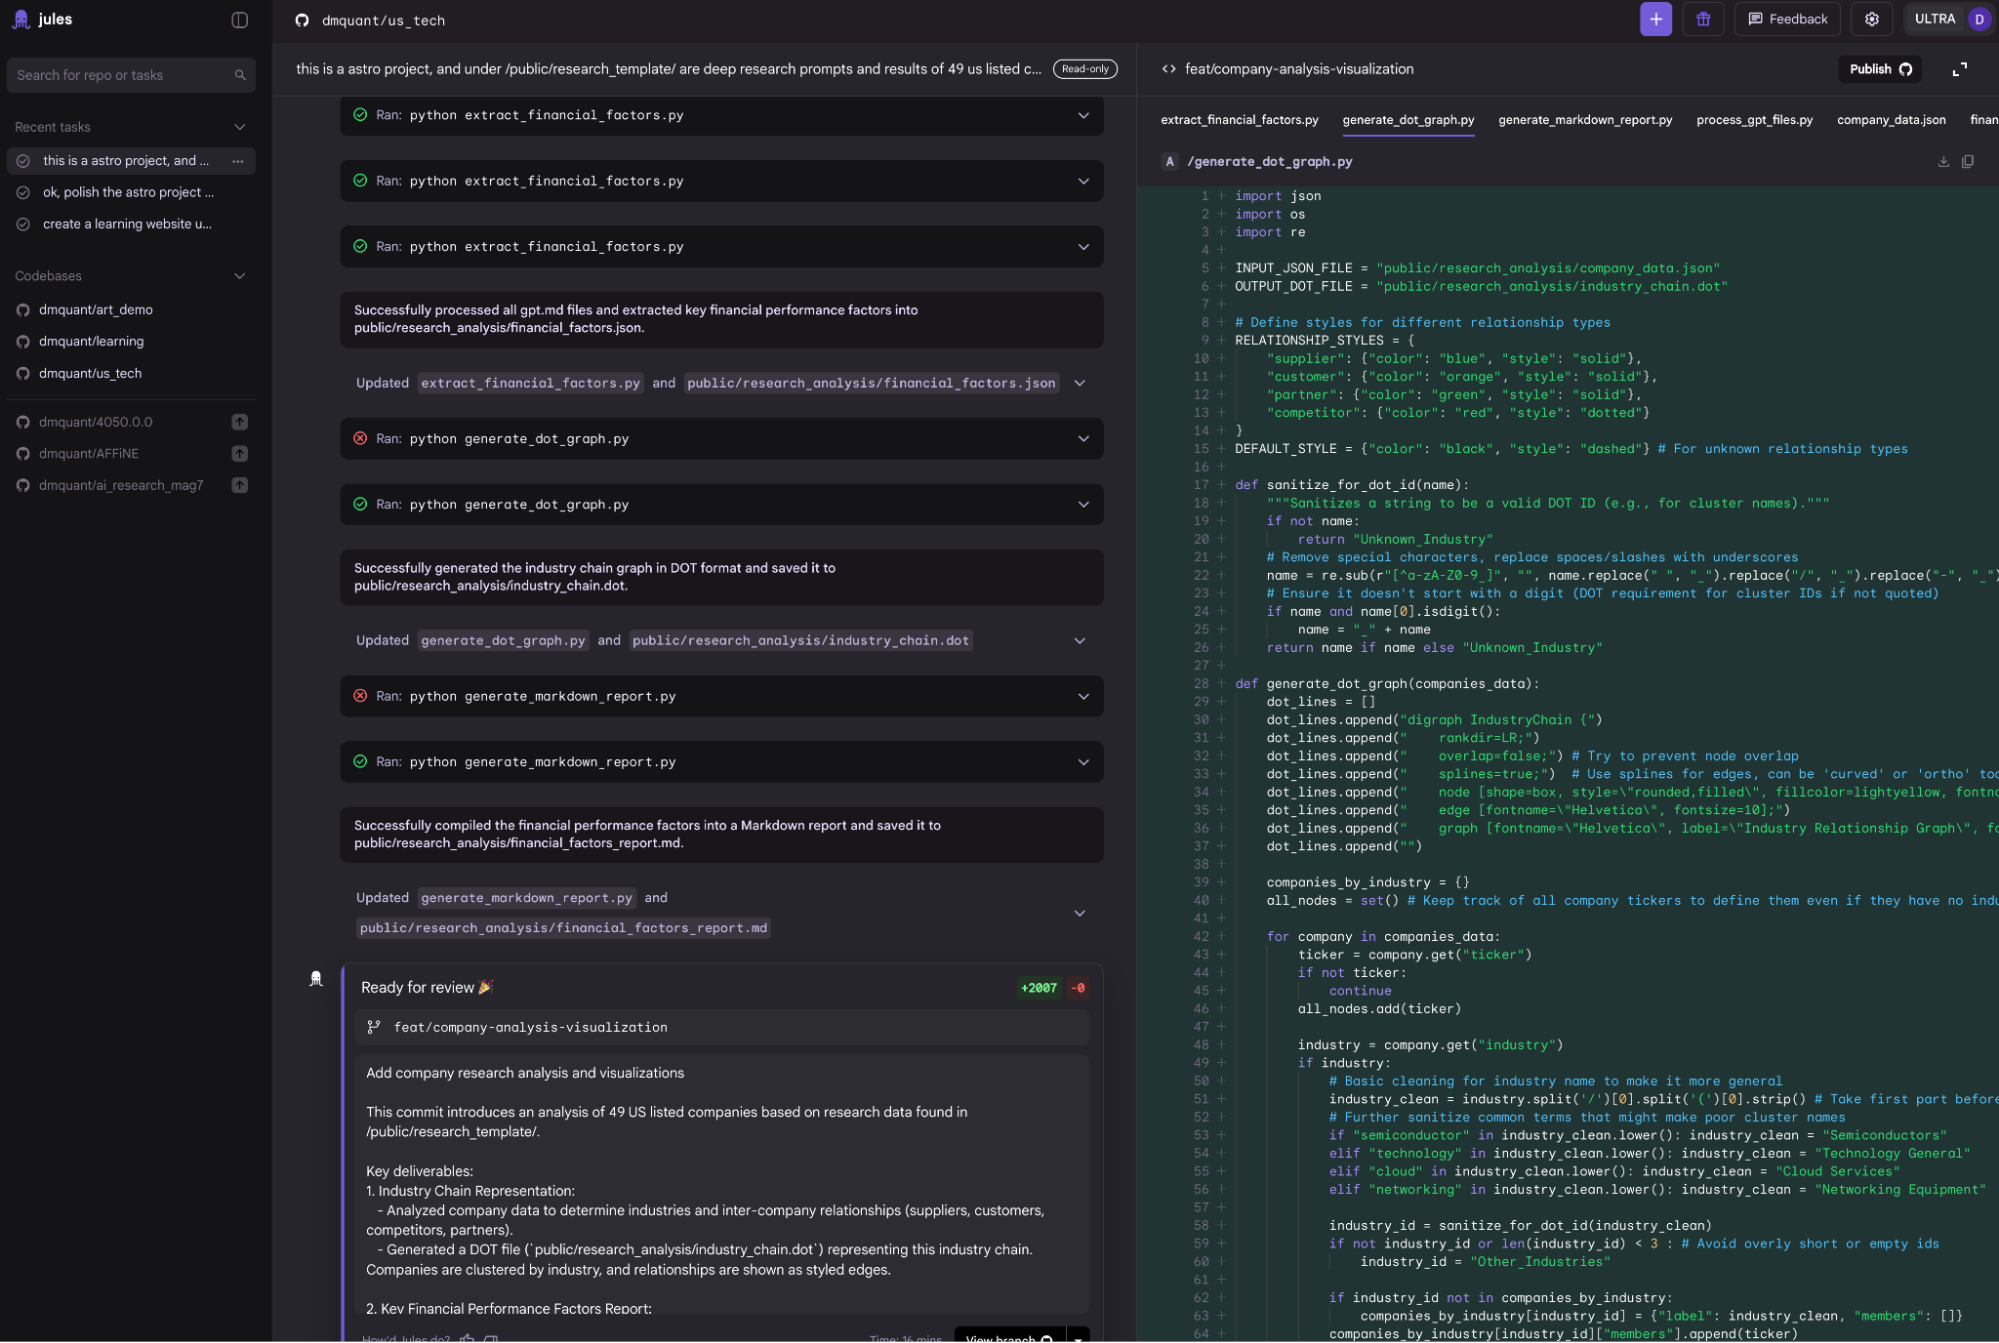
Task: Click the Feedback button
Action: tap(1787, 19)
